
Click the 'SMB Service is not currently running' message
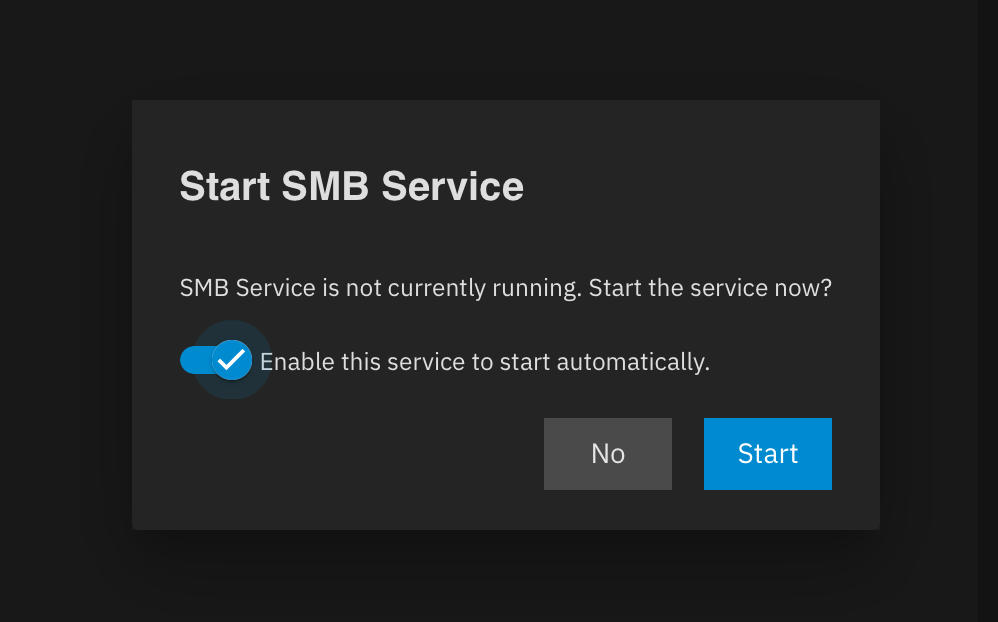(x=380, y=289)
